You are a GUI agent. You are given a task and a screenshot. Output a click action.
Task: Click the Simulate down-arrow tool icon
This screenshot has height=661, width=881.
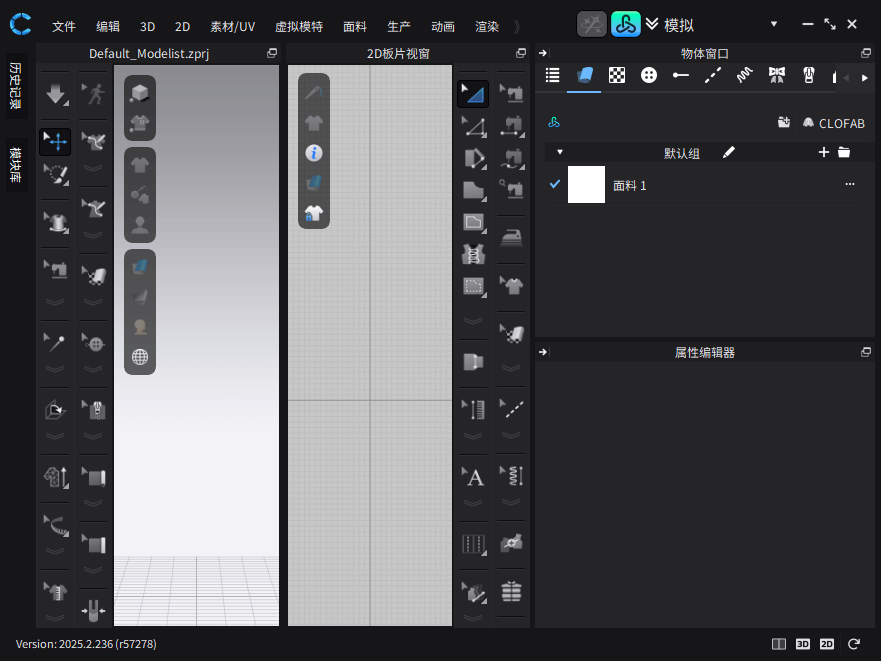[x=55, y=94]
